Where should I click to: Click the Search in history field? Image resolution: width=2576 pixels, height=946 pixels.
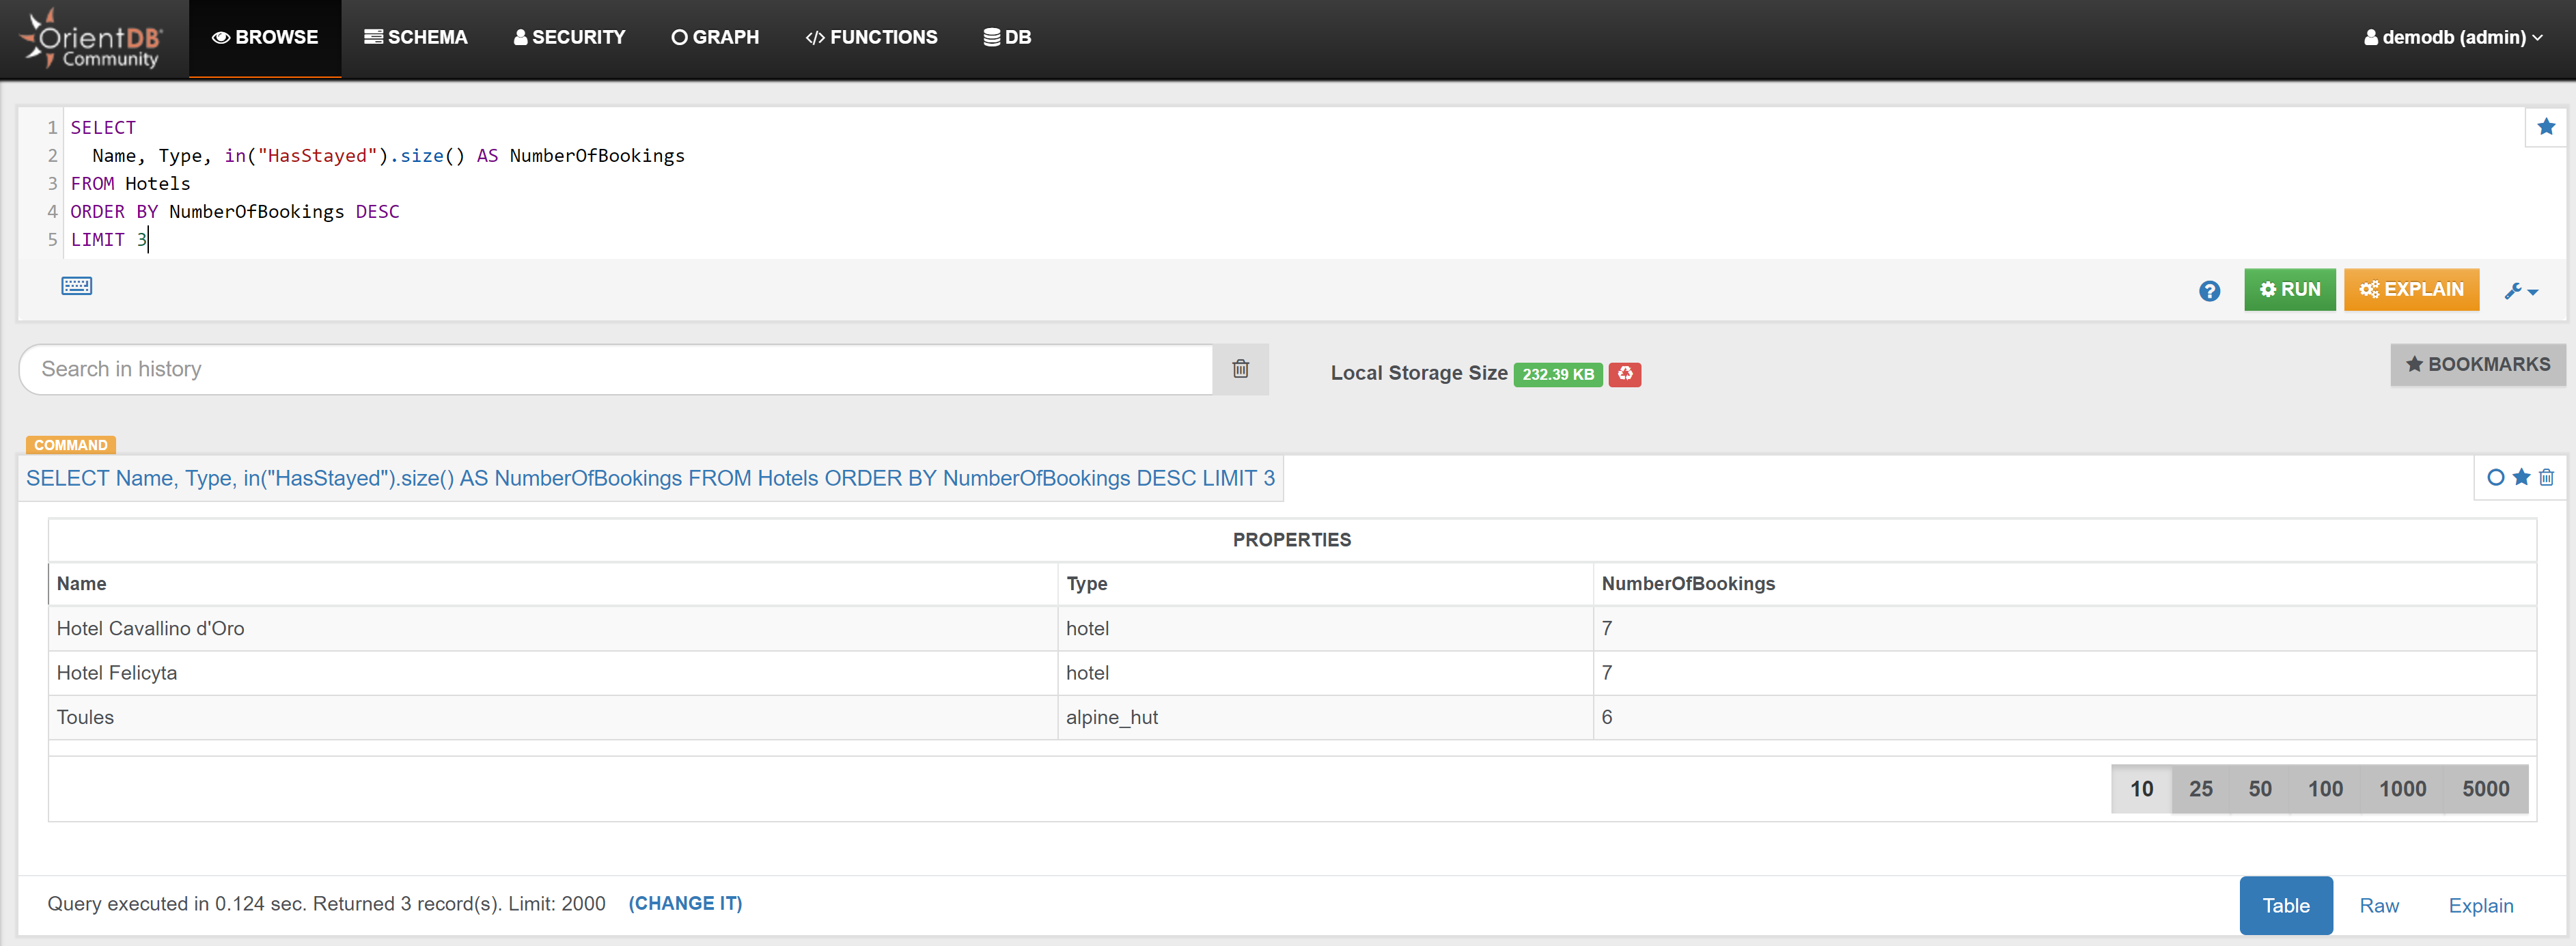(615, 370)
